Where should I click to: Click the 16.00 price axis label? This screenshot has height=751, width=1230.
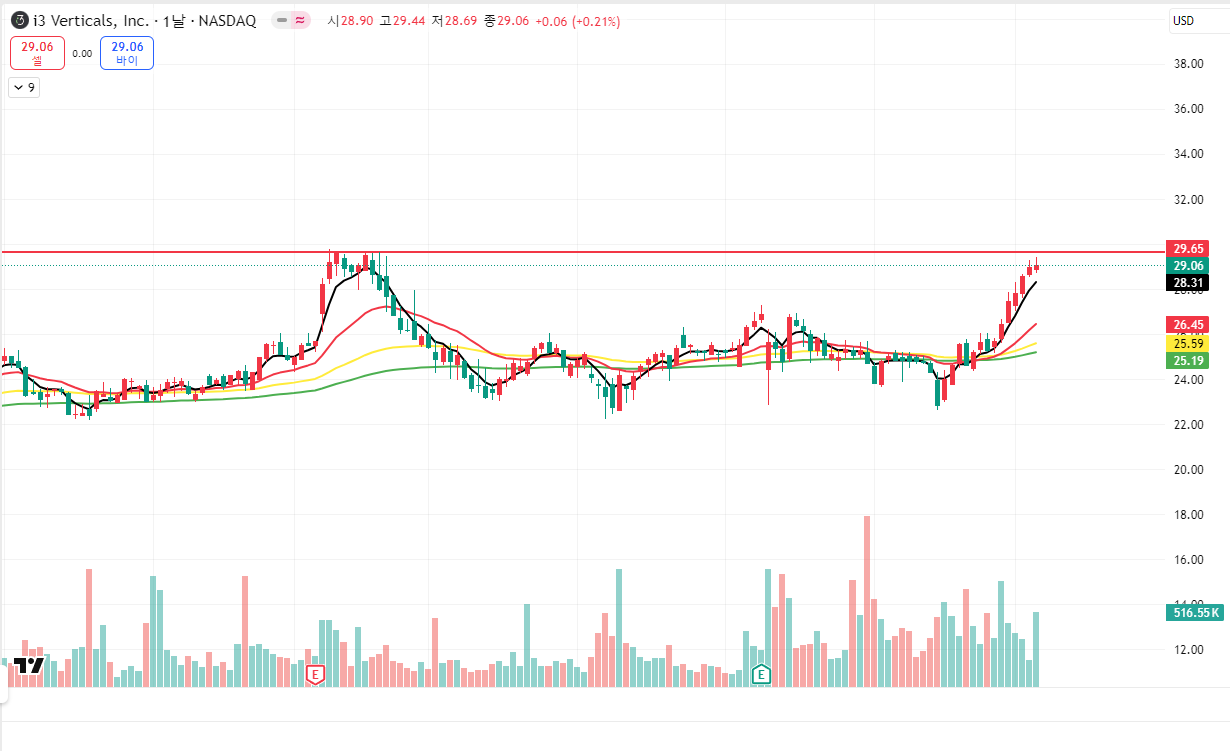coord(1188,560)
